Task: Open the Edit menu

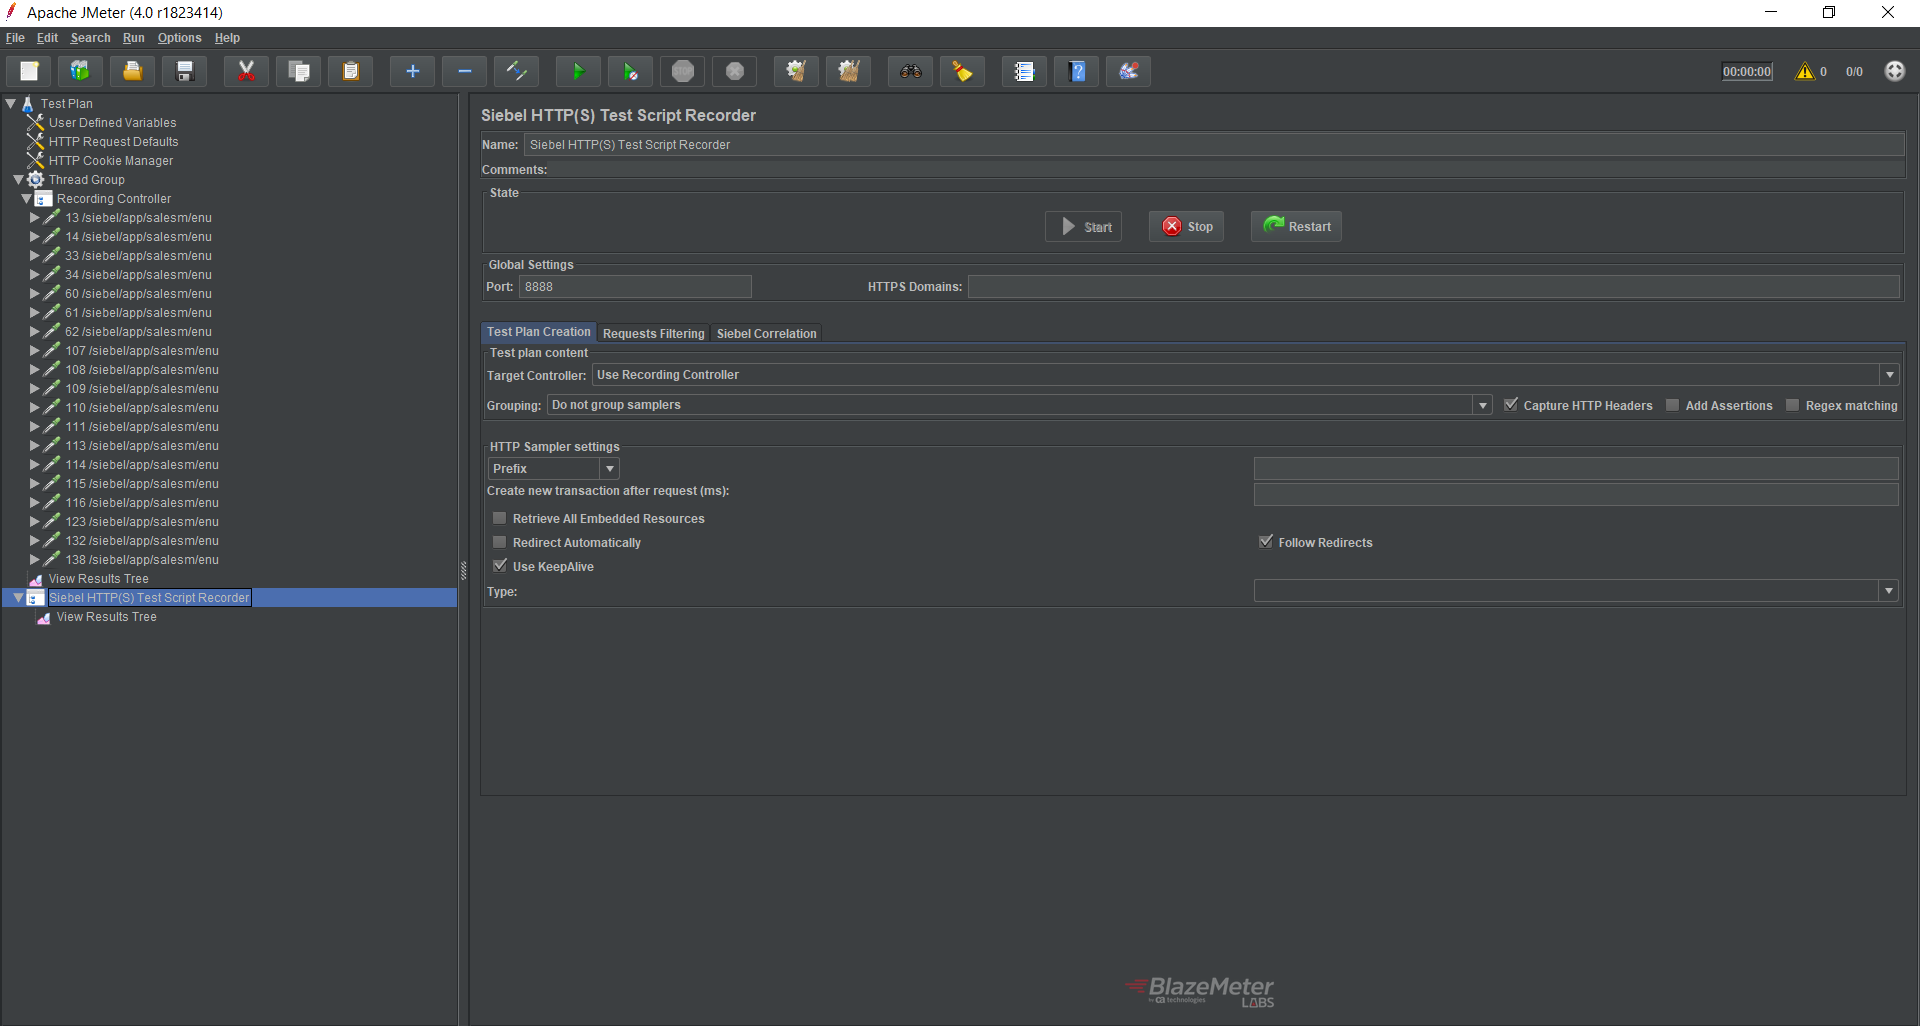Action: tap(47, 38)
